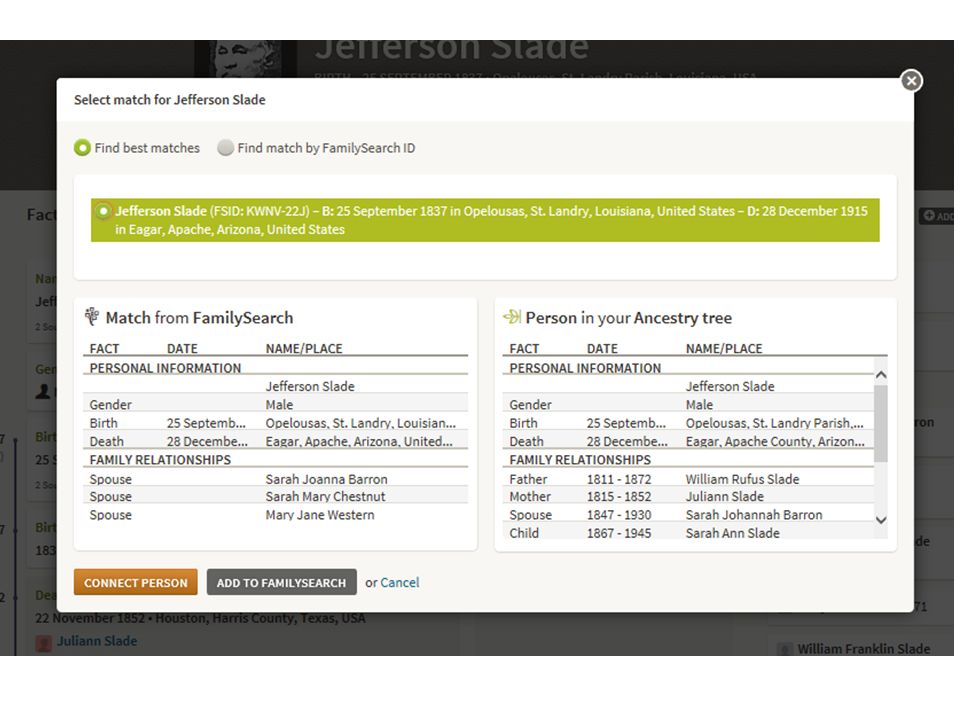
Task: Click FamilySearch birth place Opelousas, St. Landry, Louisian...
Action: (x=361, y=423)
